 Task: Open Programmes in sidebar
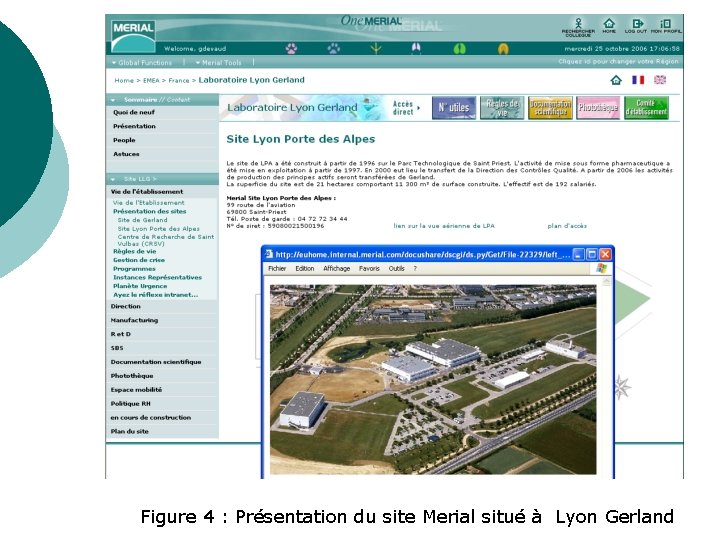[134, 269]
